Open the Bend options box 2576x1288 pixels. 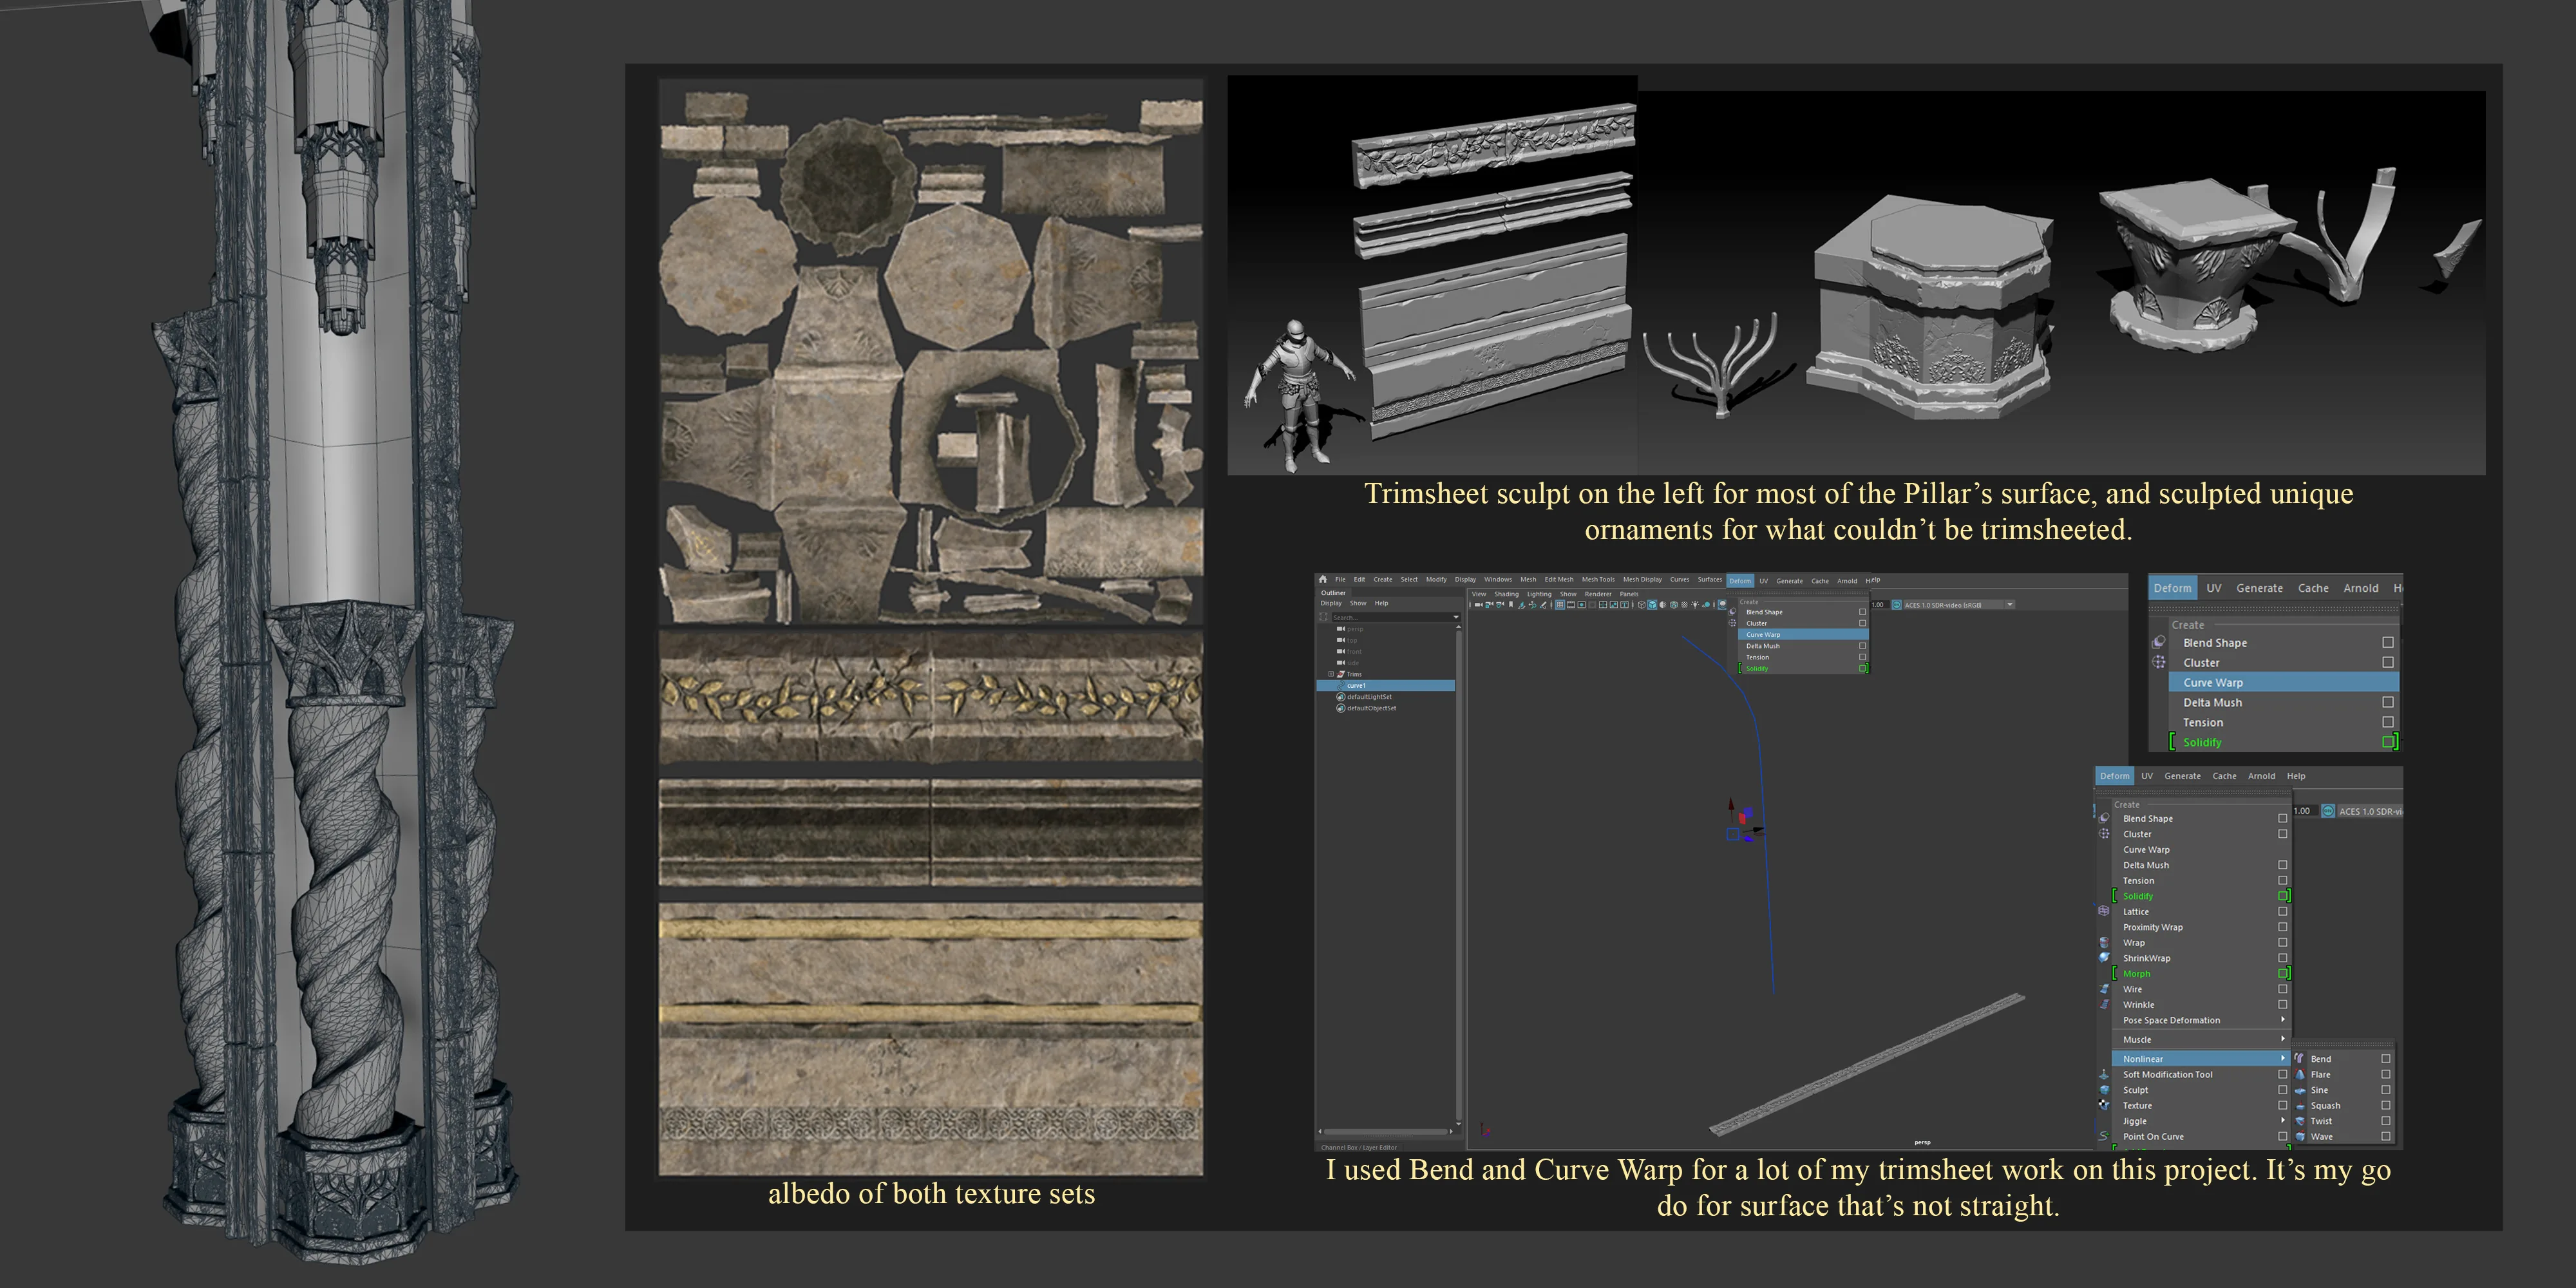pyautogui.click(x=2386, y=1058)
